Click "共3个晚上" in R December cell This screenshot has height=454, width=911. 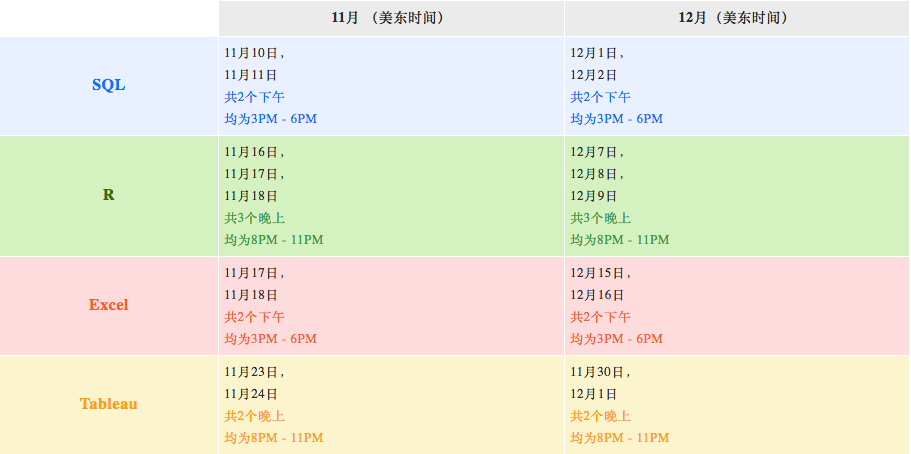pyautogui.click(x=600, y=218)
